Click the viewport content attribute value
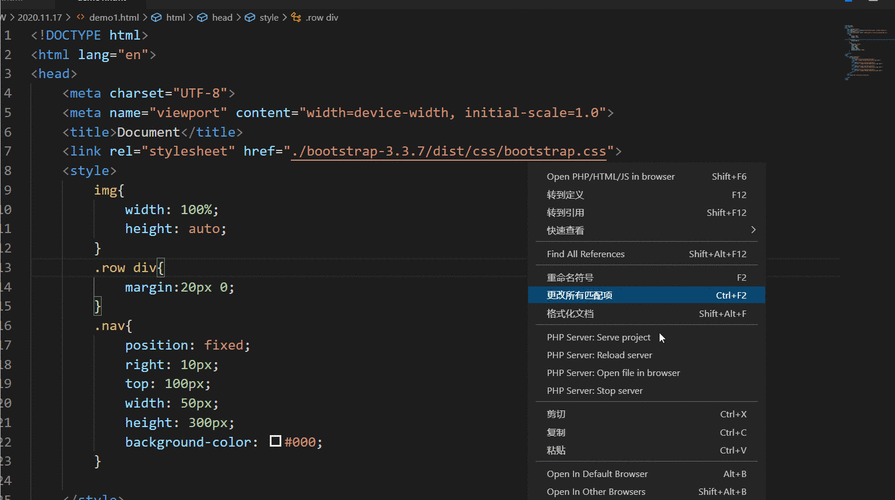 pos(453,113)
